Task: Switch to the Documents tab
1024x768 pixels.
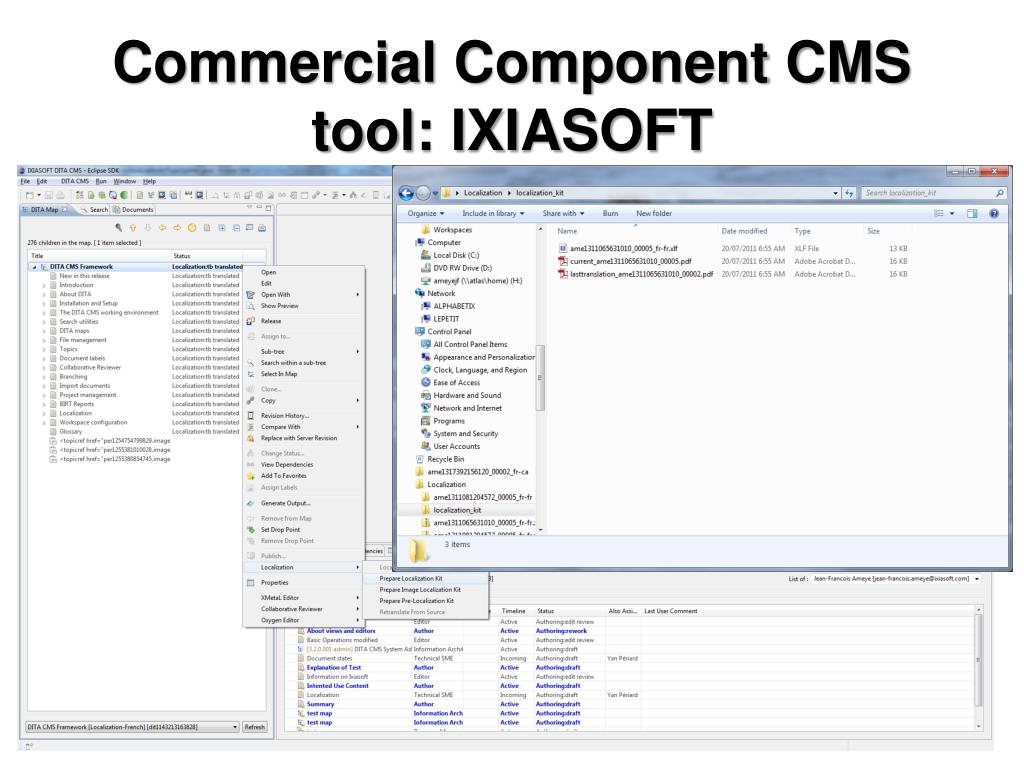Action: [x=133, y=210]
